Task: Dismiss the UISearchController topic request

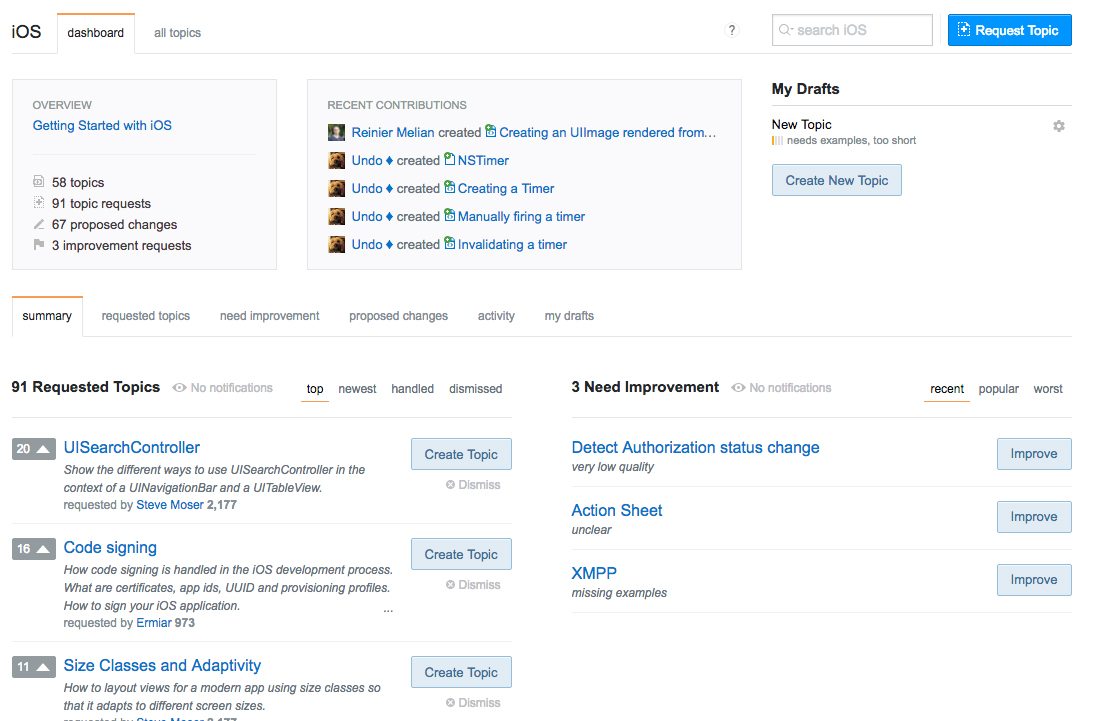Action: (473, 485)
